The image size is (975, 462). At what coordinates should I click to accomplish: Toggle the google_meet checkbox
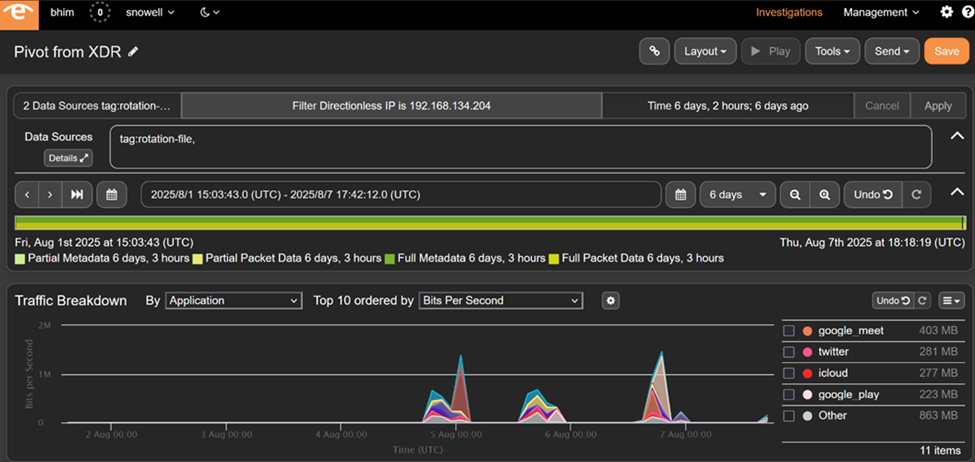pyautogui.click(x=789, y=331)
